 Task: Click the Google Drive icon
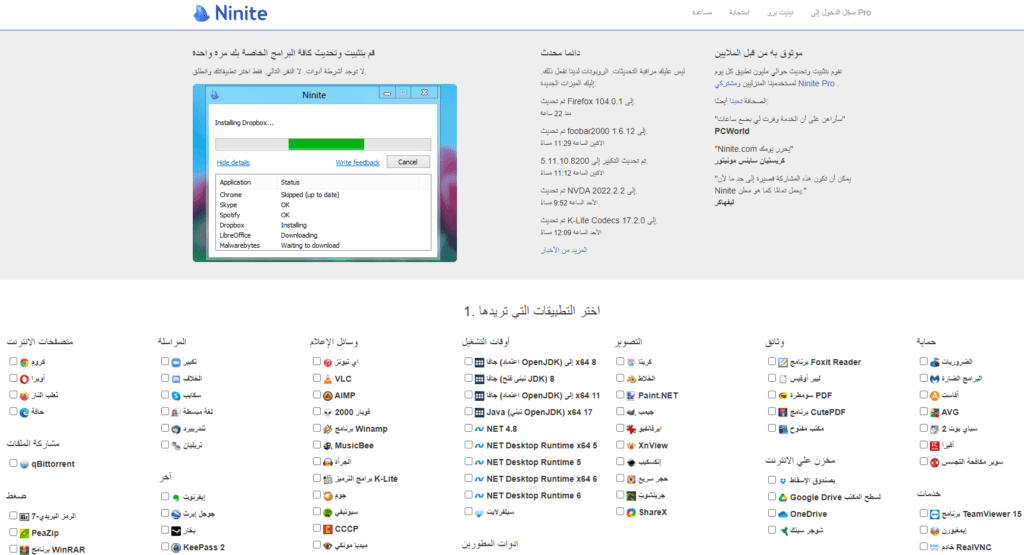(782, 497)
